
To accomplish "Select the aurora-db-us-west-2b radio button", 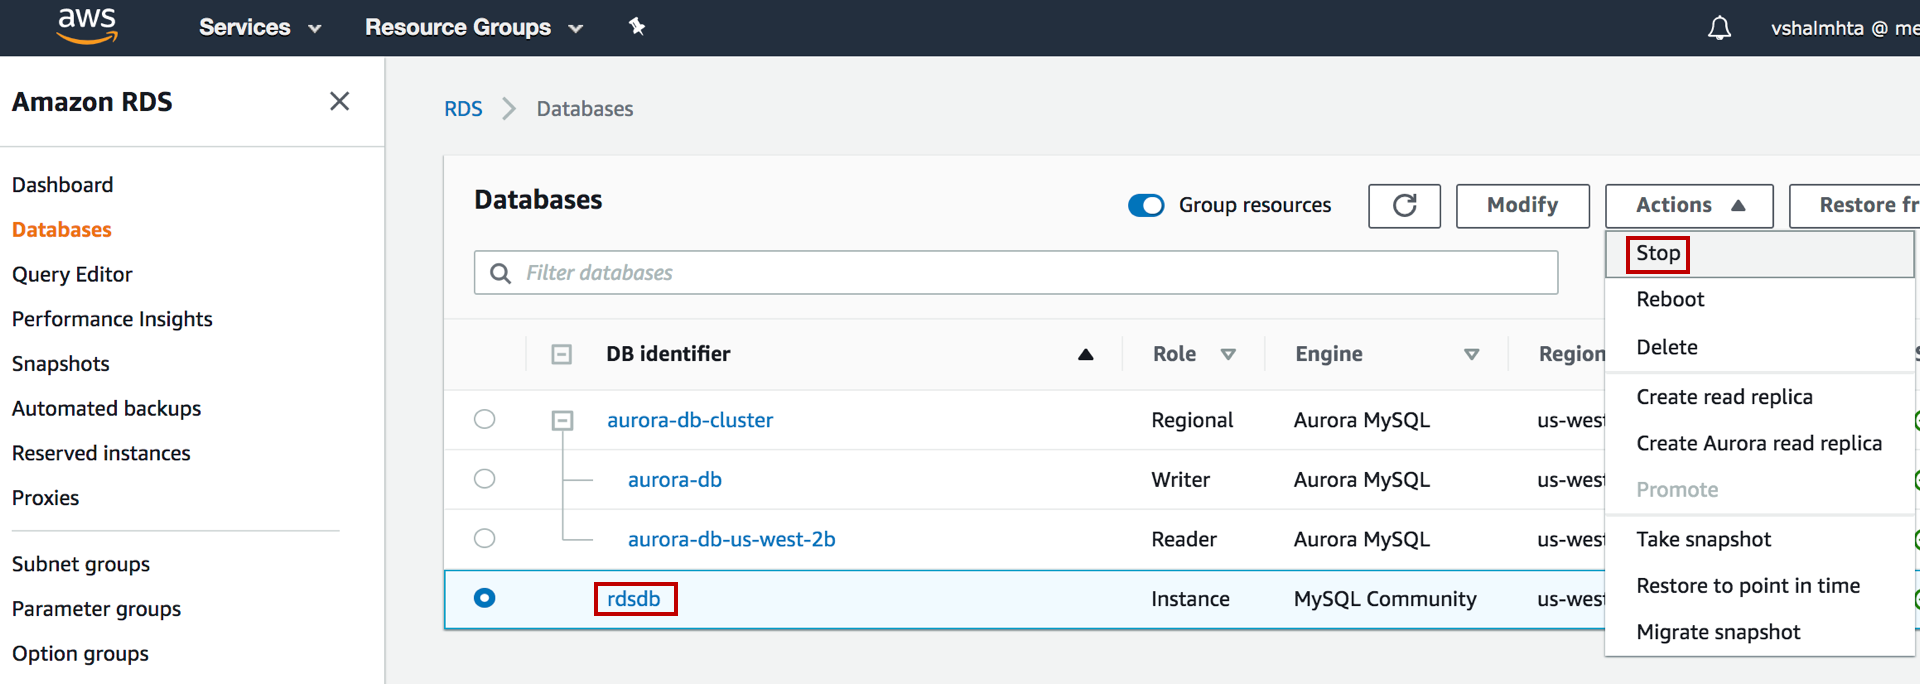I will 484,538.
